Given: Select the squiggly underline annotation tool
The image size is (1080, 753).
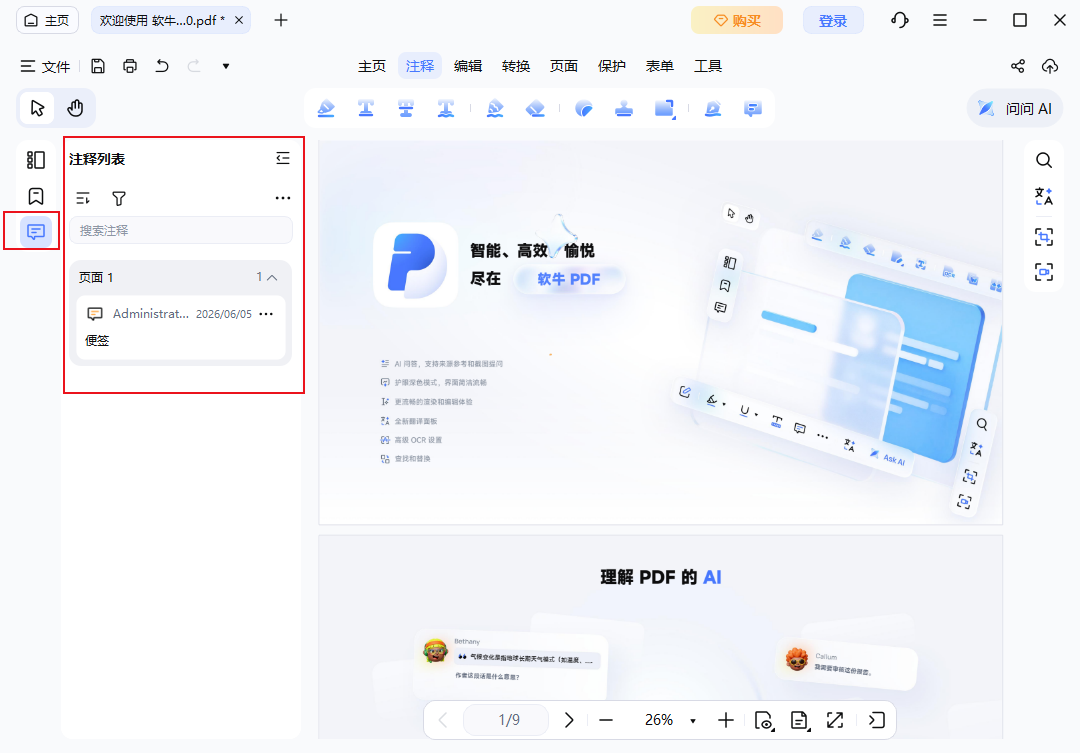Looking at the screenshot, I should pyautogui.click(x=446, y=108).
